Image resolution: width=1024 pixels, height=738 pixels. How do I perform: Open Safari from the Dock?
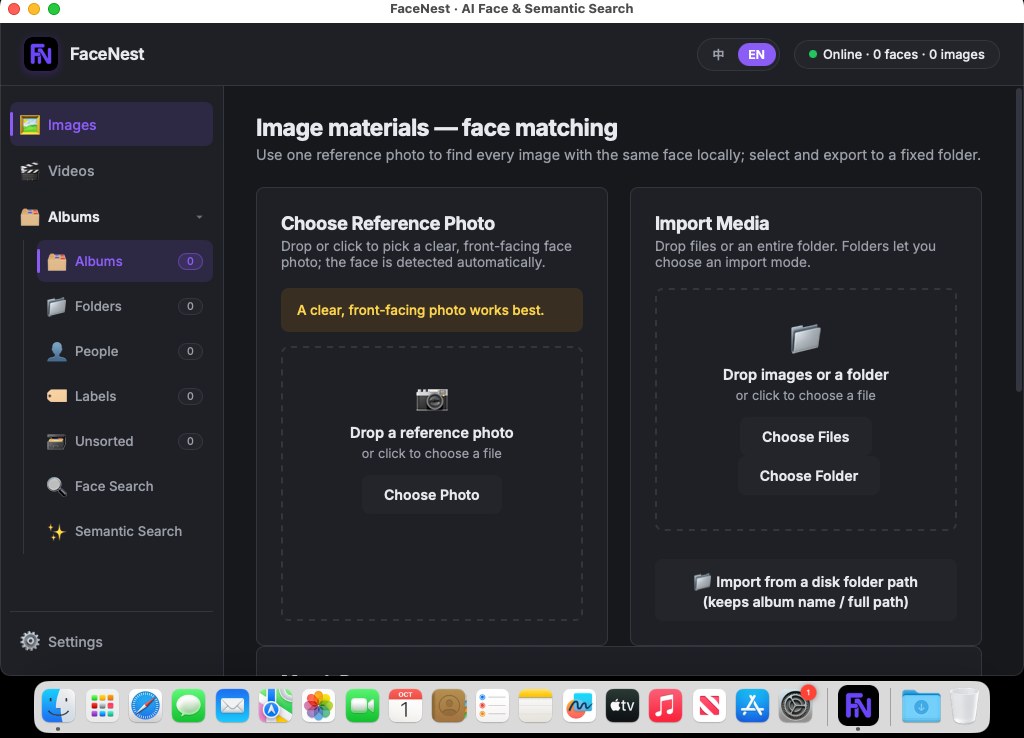tap(145, 706)
